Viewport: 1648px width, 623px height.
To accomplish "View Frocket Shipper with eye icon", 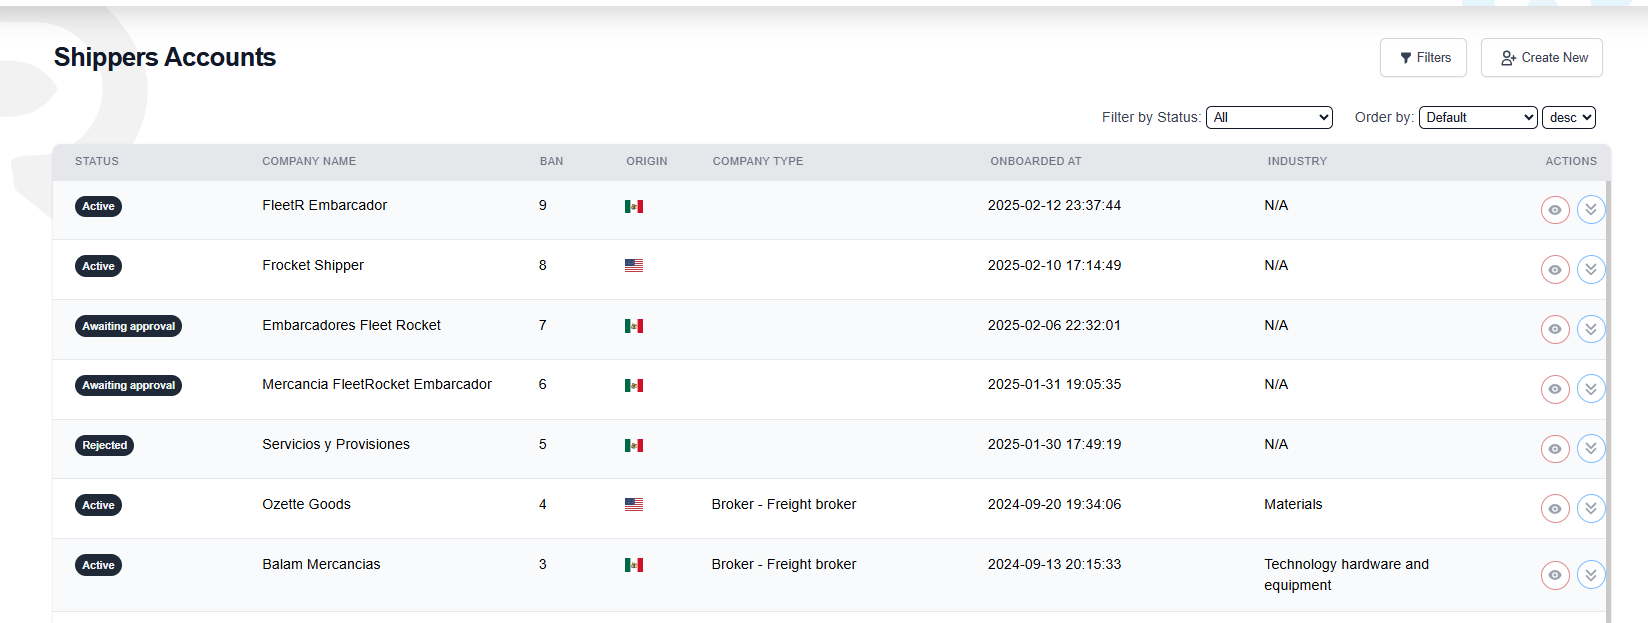I will coord(1555,270).
